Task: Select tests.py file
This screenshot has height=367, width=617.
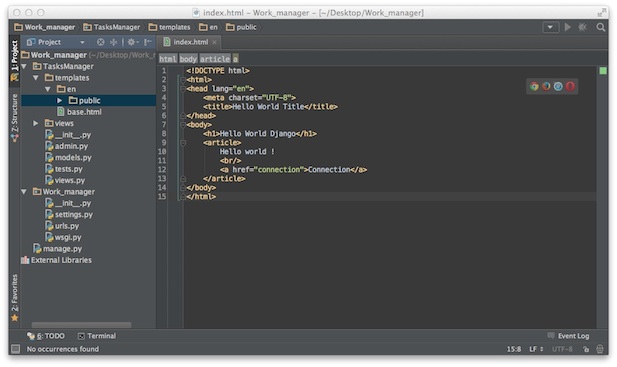Action: pos(64,169)
